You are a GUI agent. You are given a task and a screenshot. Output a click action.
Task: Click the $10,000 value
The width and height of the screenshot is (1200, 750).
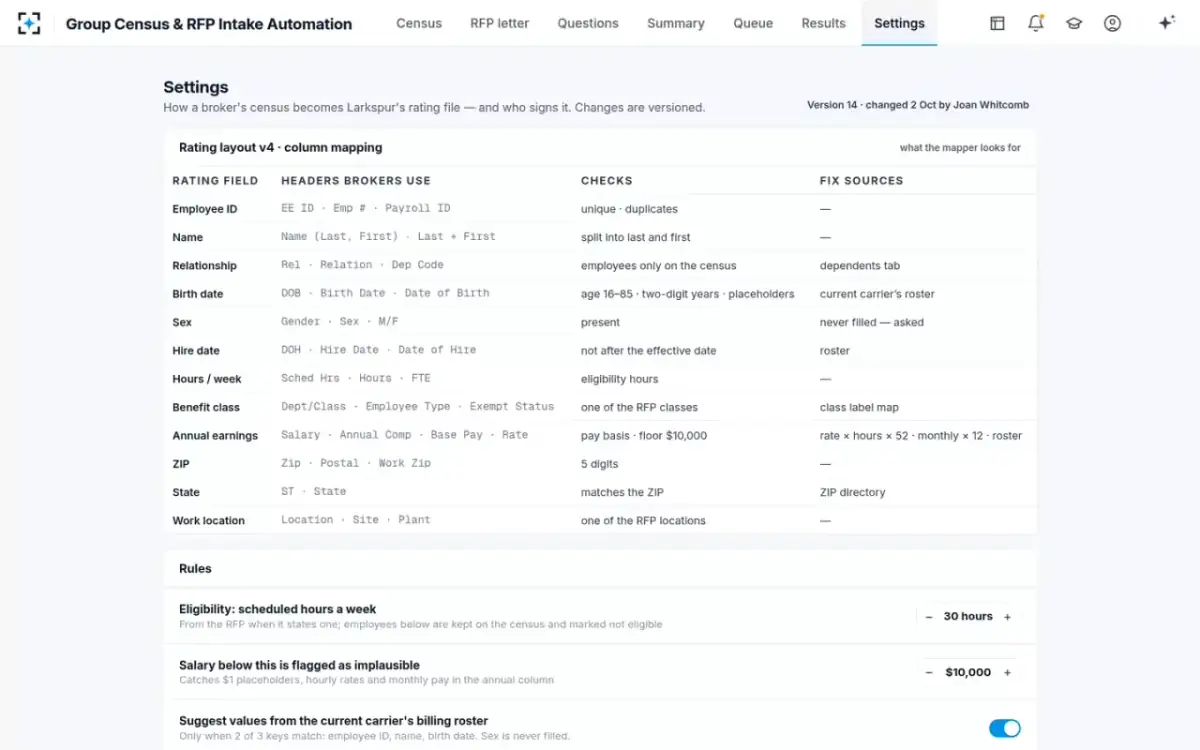[x=968, y=673]
